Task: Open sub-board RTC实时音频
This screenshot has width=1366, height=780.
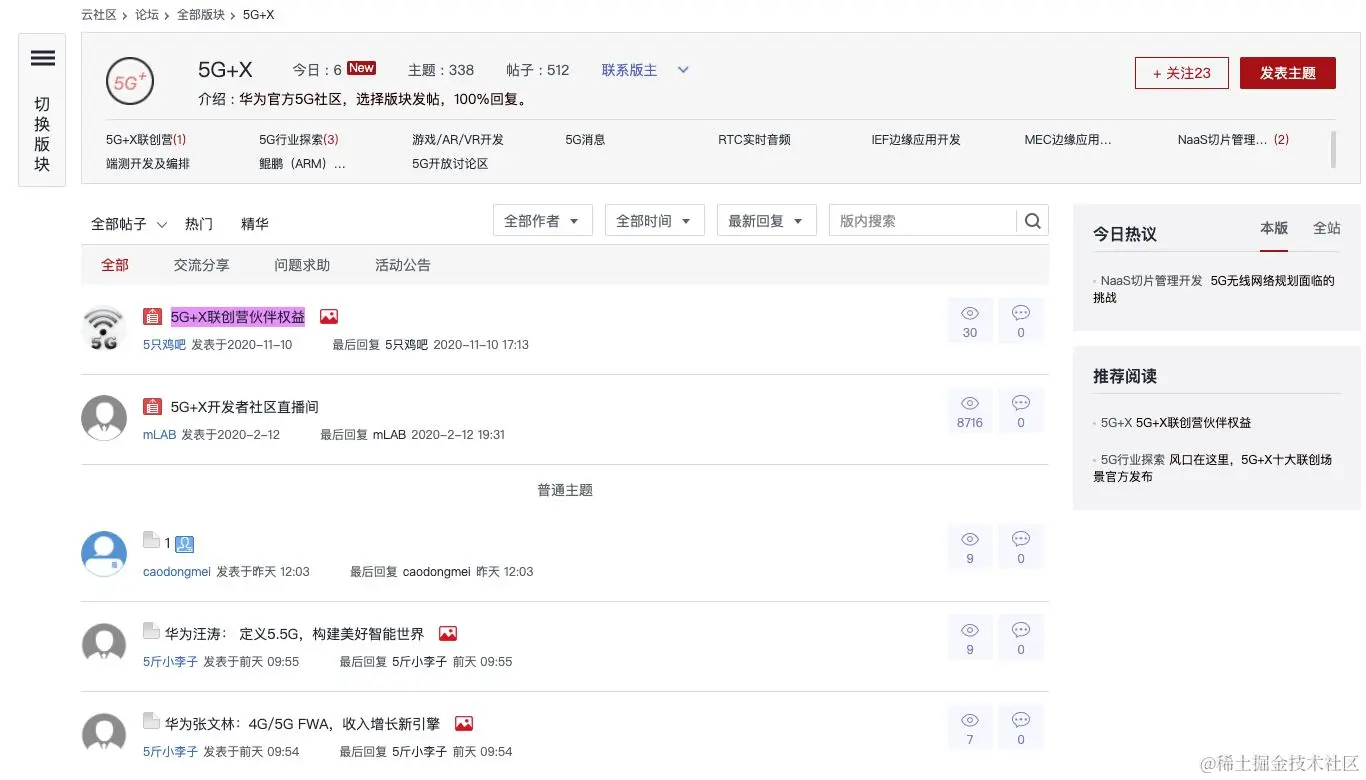Action: pos(754,140)
